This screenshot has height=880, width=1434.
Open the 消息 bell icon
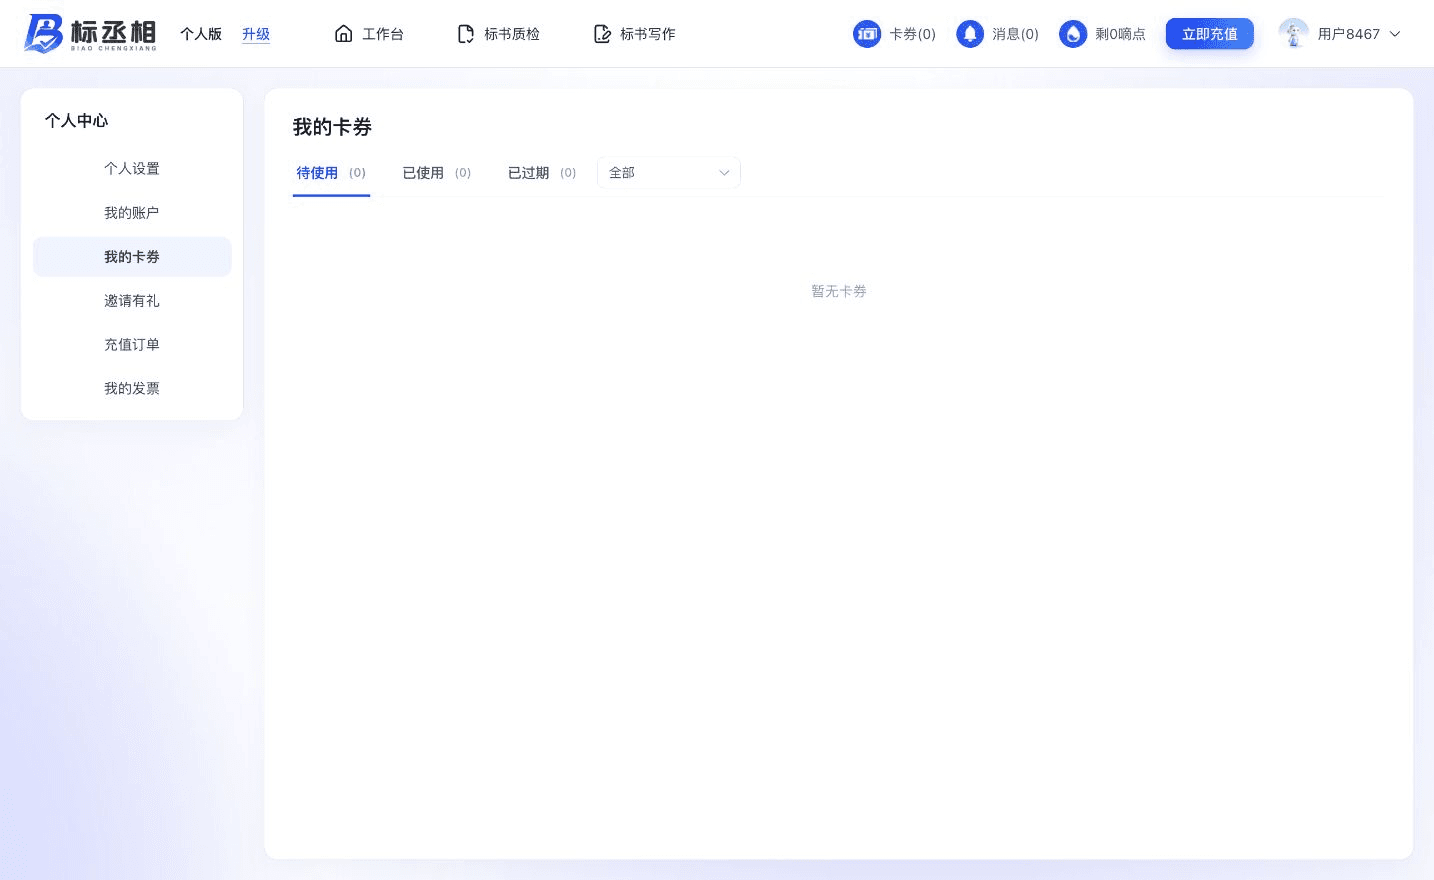coord(970,34)
